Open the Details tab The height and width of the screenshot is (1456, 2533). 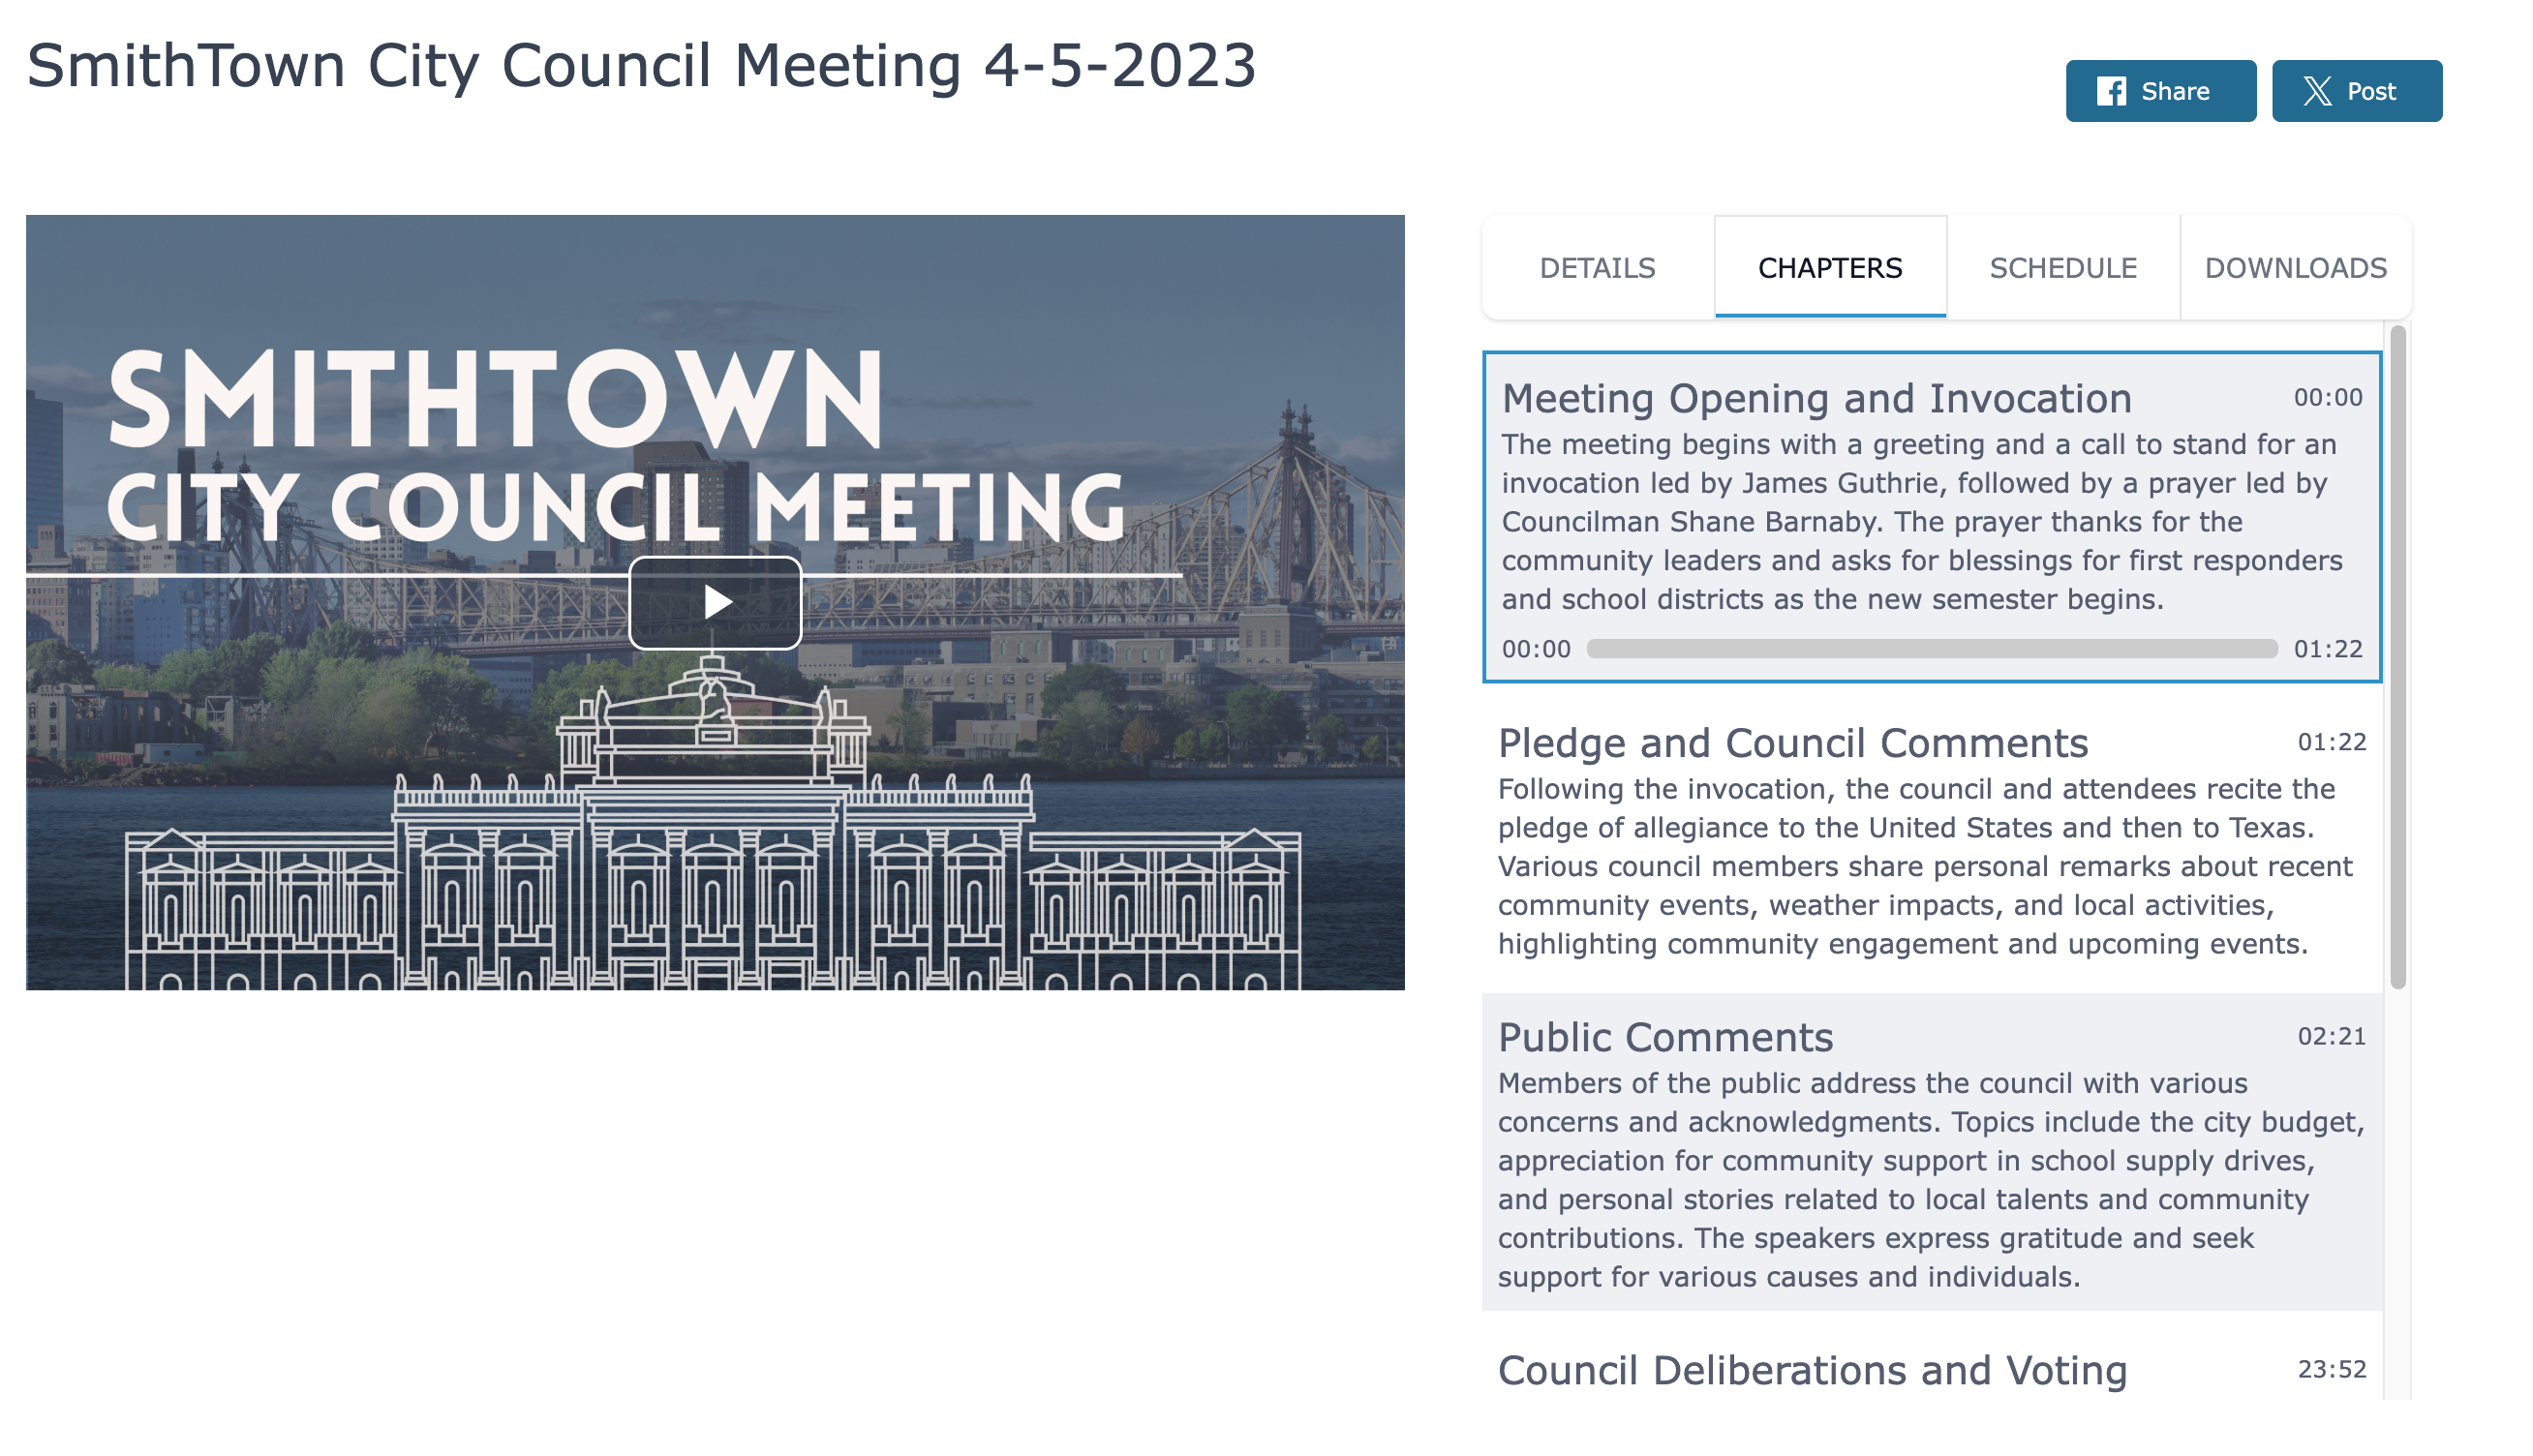click(1597, 268)
